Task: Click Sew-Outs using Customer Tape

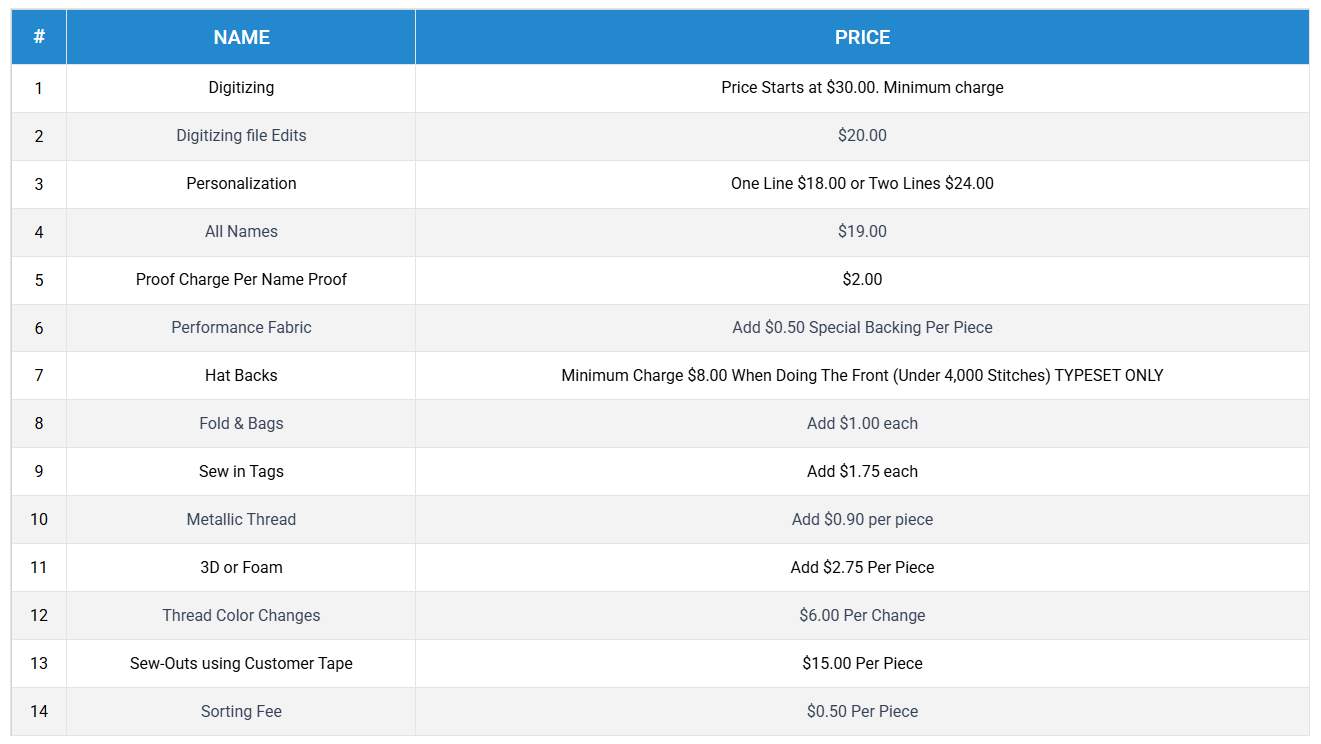Action: 241,664
